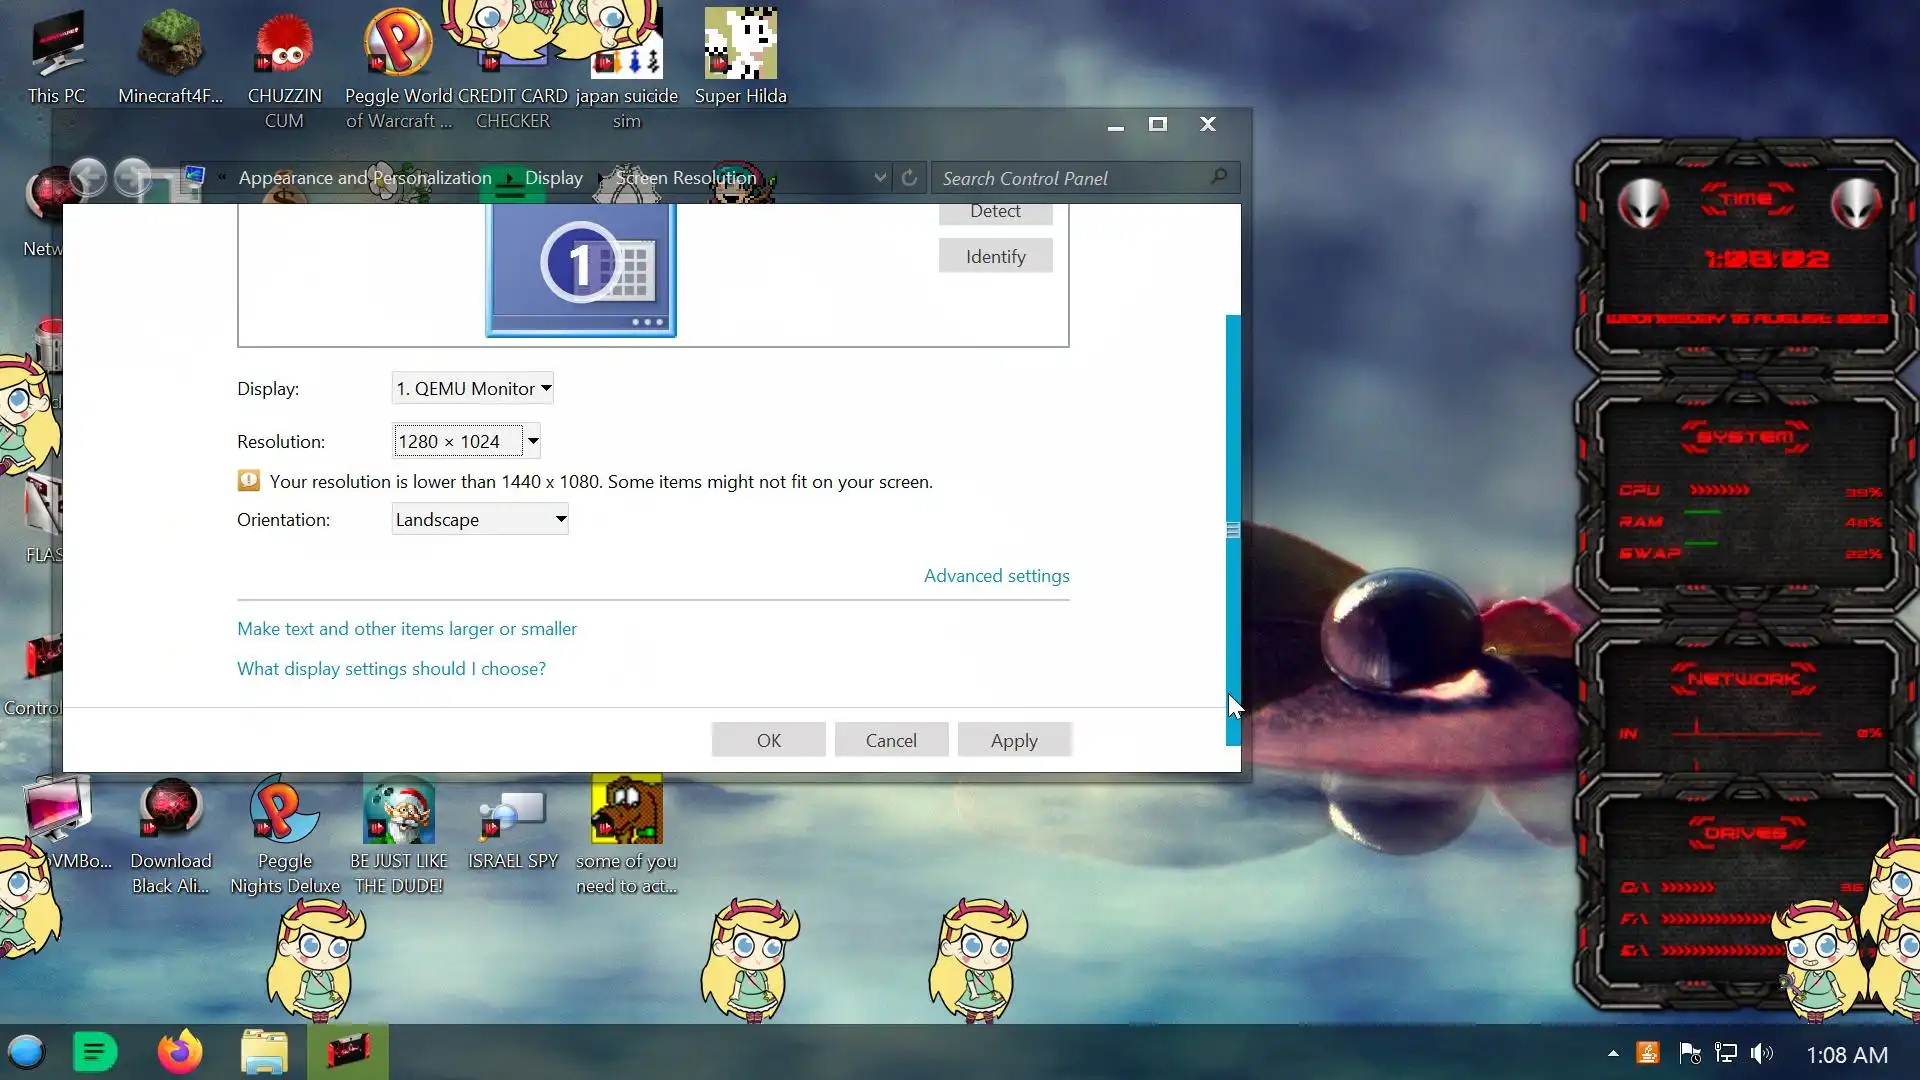Open File Explorer from the taskbar
Viewport: 1920px width, 1080px height.
click(x=264, y=1052)
